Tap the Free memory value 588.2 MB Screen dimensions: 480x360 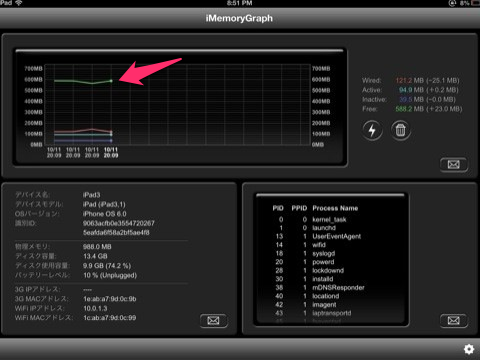click(x=410, y=109)
